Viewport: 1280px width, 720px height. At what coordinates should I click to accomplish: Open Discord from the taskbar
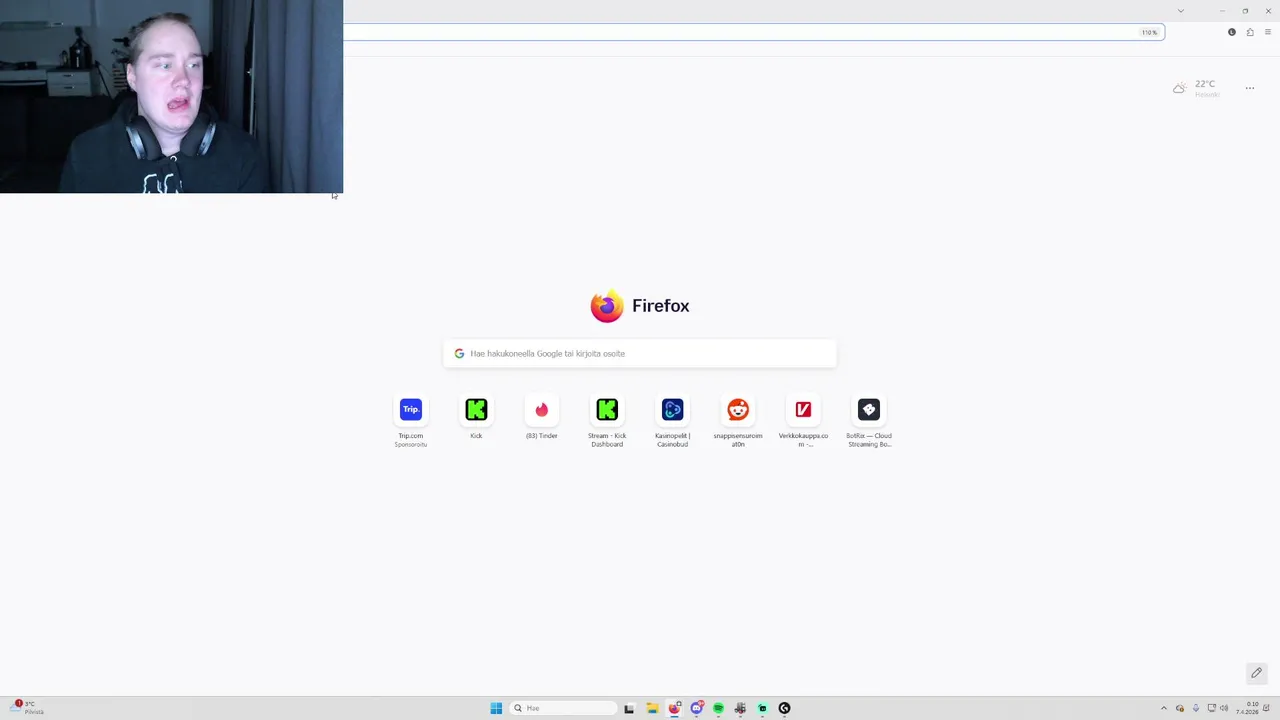point(697,708)
